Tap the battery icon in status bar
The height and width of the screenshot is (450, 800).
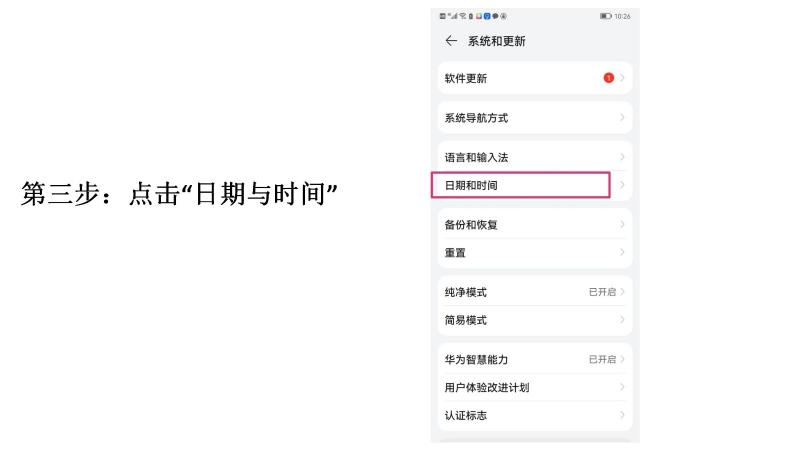(x=606, y=16)
